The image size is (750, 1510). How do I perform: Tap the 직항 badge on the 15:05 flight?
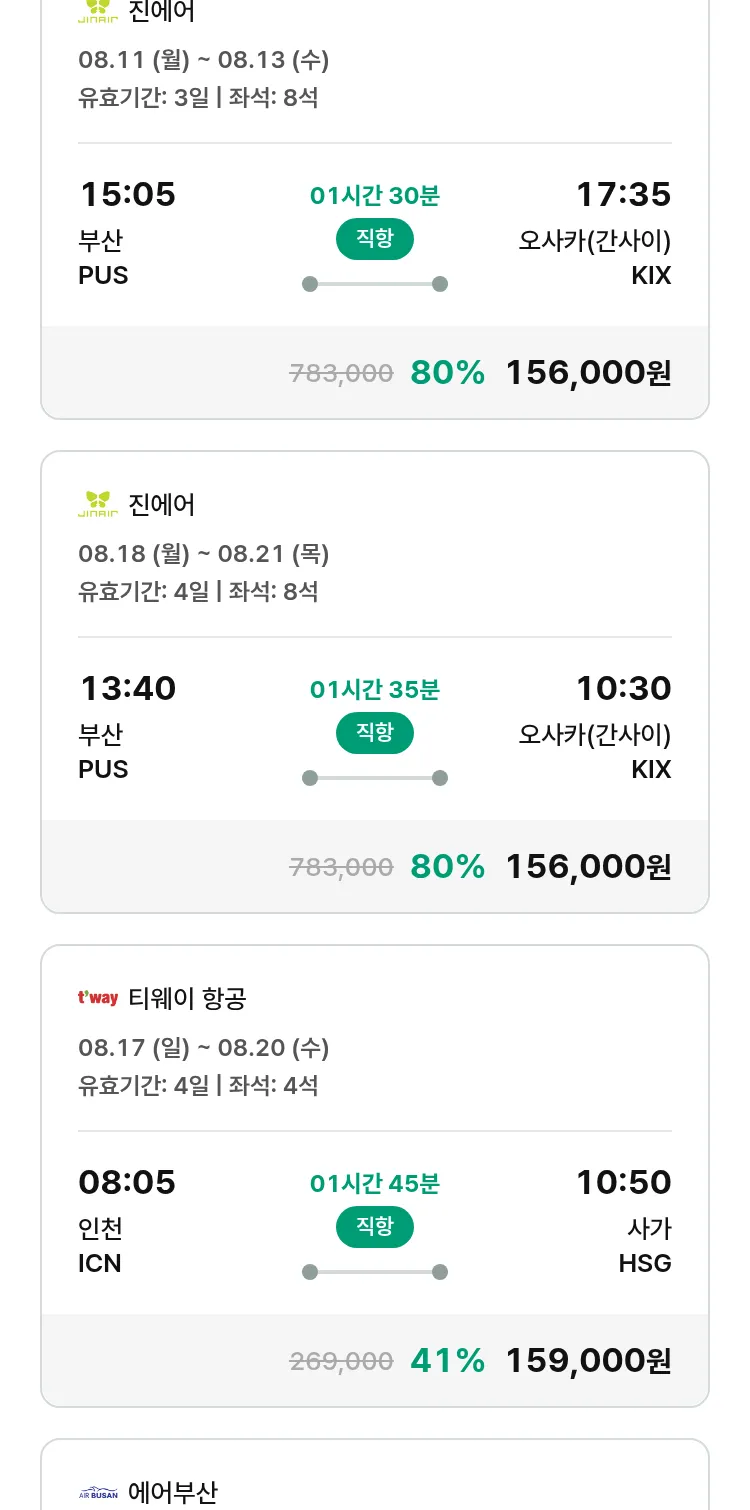[375, 239]
